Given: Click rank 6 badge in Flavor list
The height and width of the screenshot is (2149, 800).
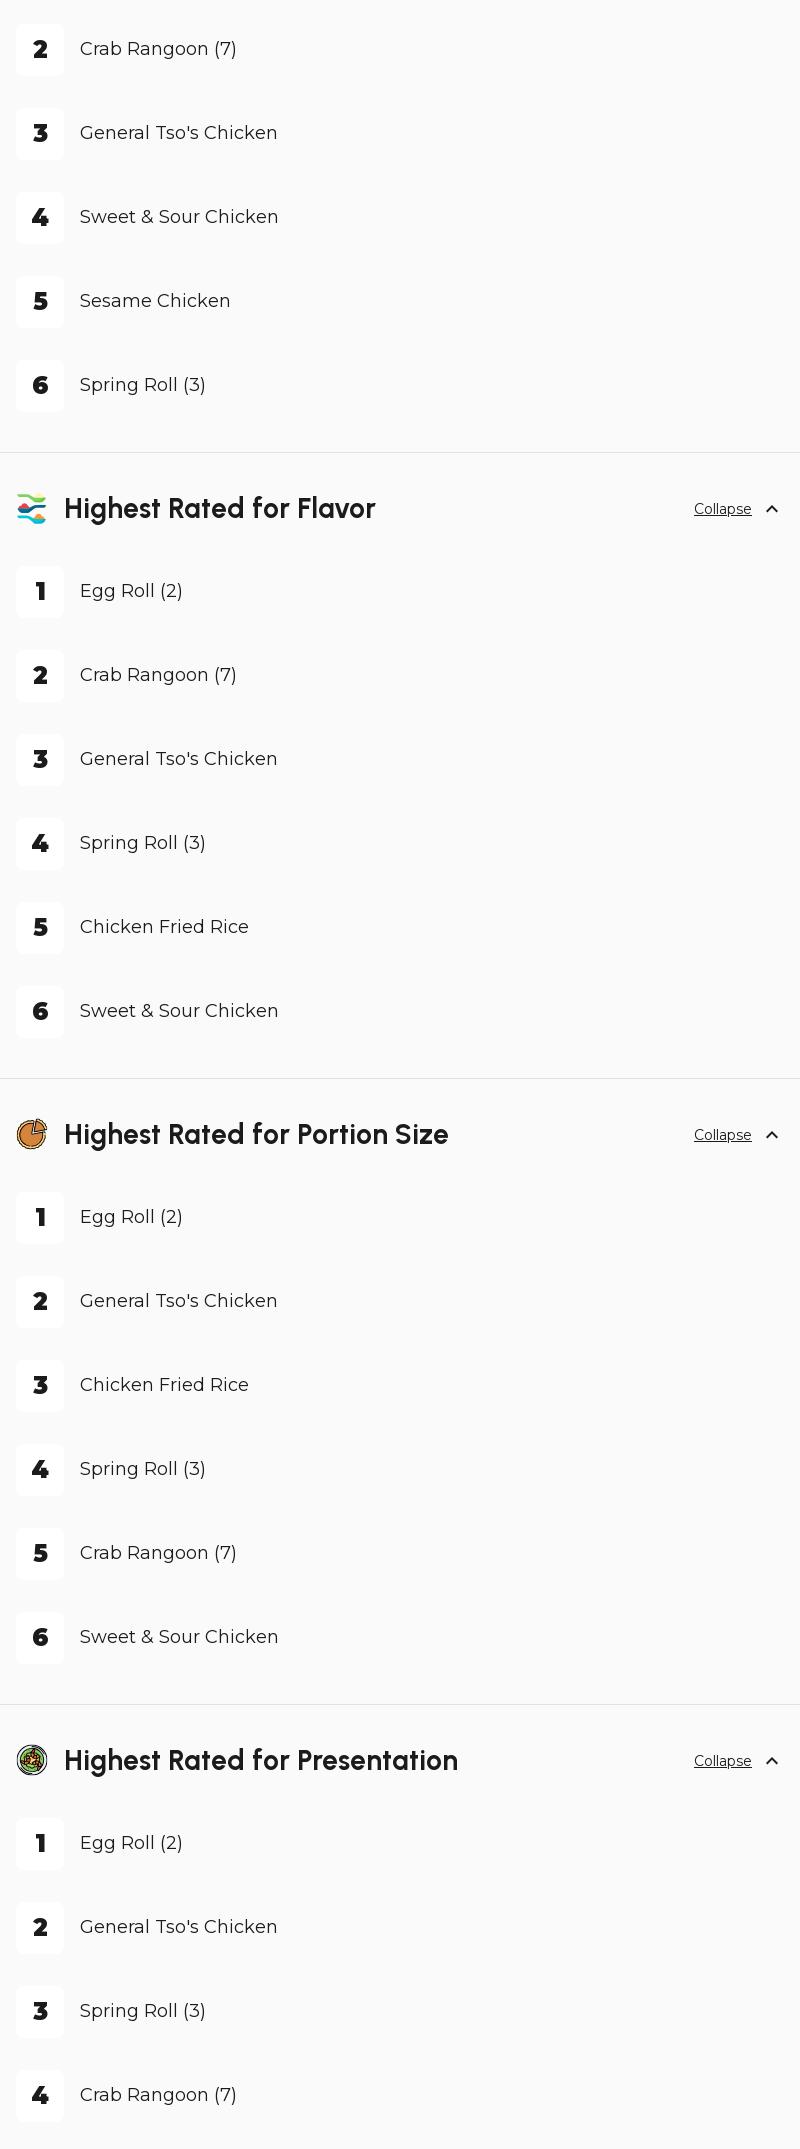Looking at the screenshot, I should click(40, 1011).
